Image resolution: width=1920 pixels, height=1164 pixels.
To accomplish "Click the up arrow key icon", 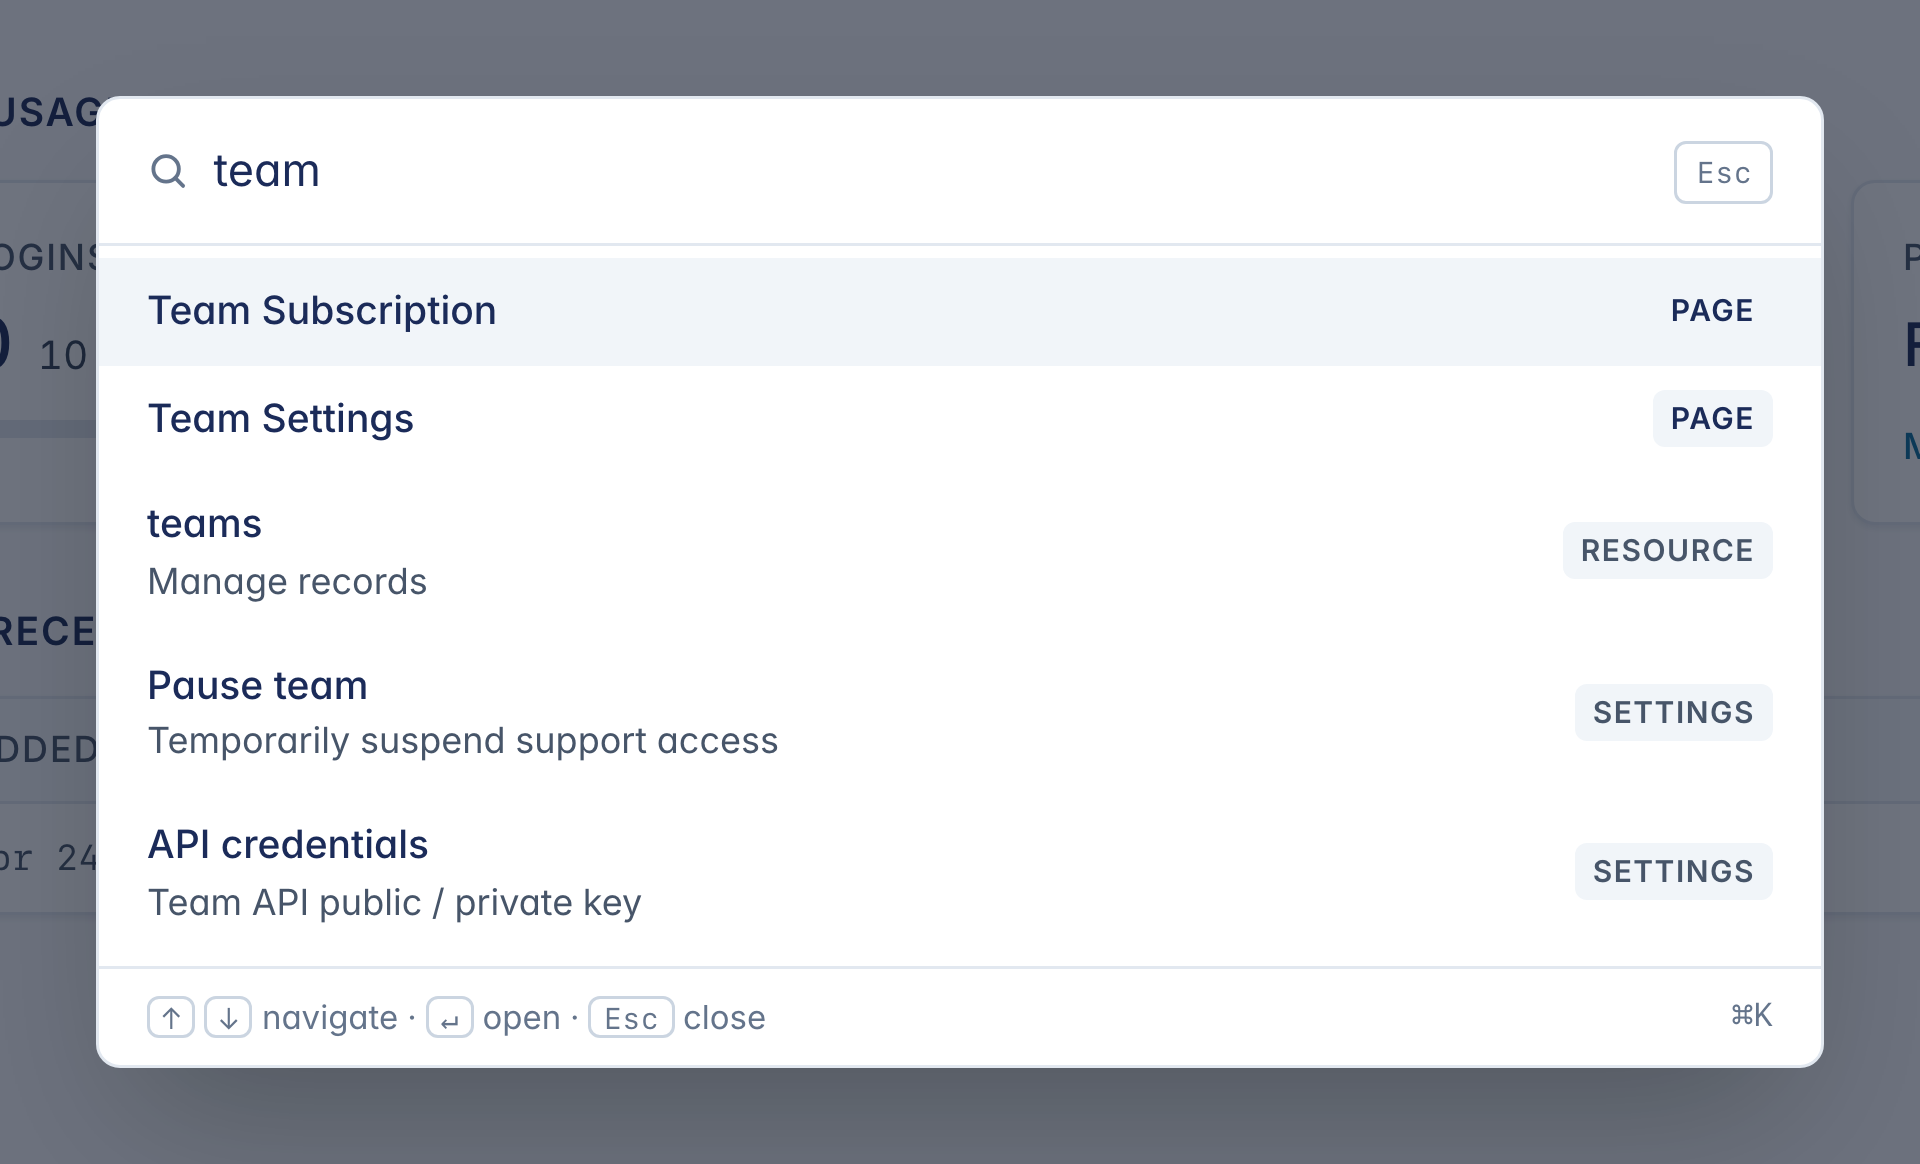I will (x=171, y=1018).
